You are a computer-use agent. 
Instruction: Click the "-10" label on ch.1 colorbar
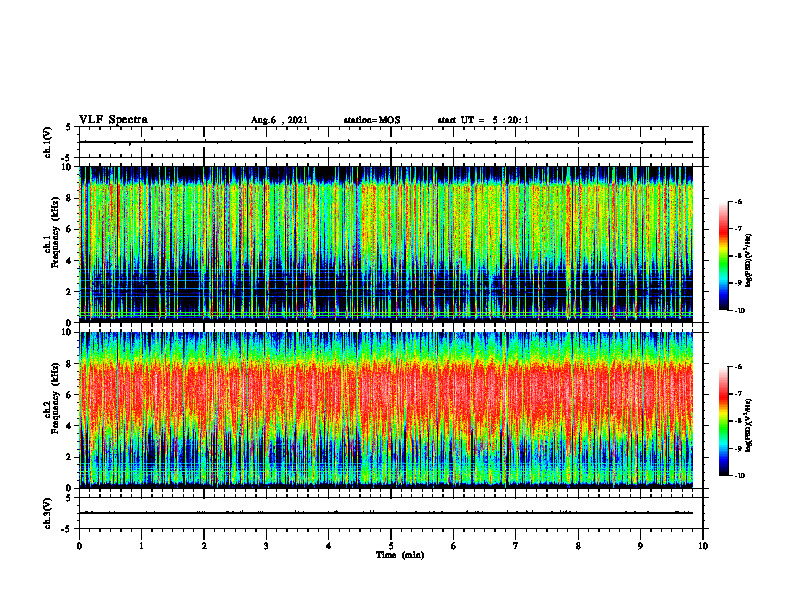pyautogui.click(x=739, y=311)
